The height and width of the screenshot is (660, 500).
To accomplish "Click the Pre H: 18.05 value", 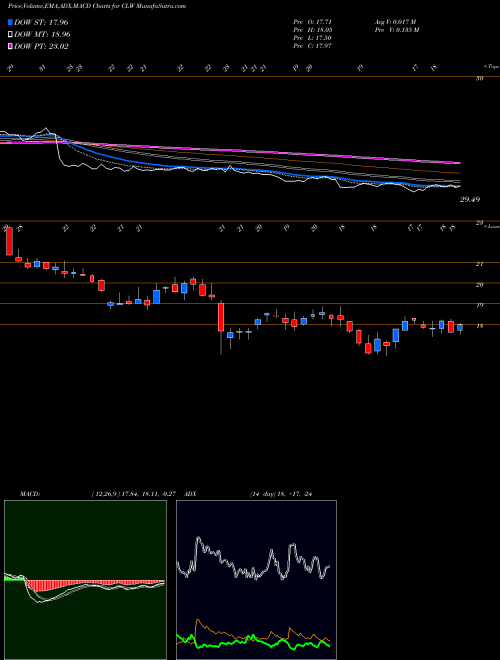I will click(x=313, y=30).
